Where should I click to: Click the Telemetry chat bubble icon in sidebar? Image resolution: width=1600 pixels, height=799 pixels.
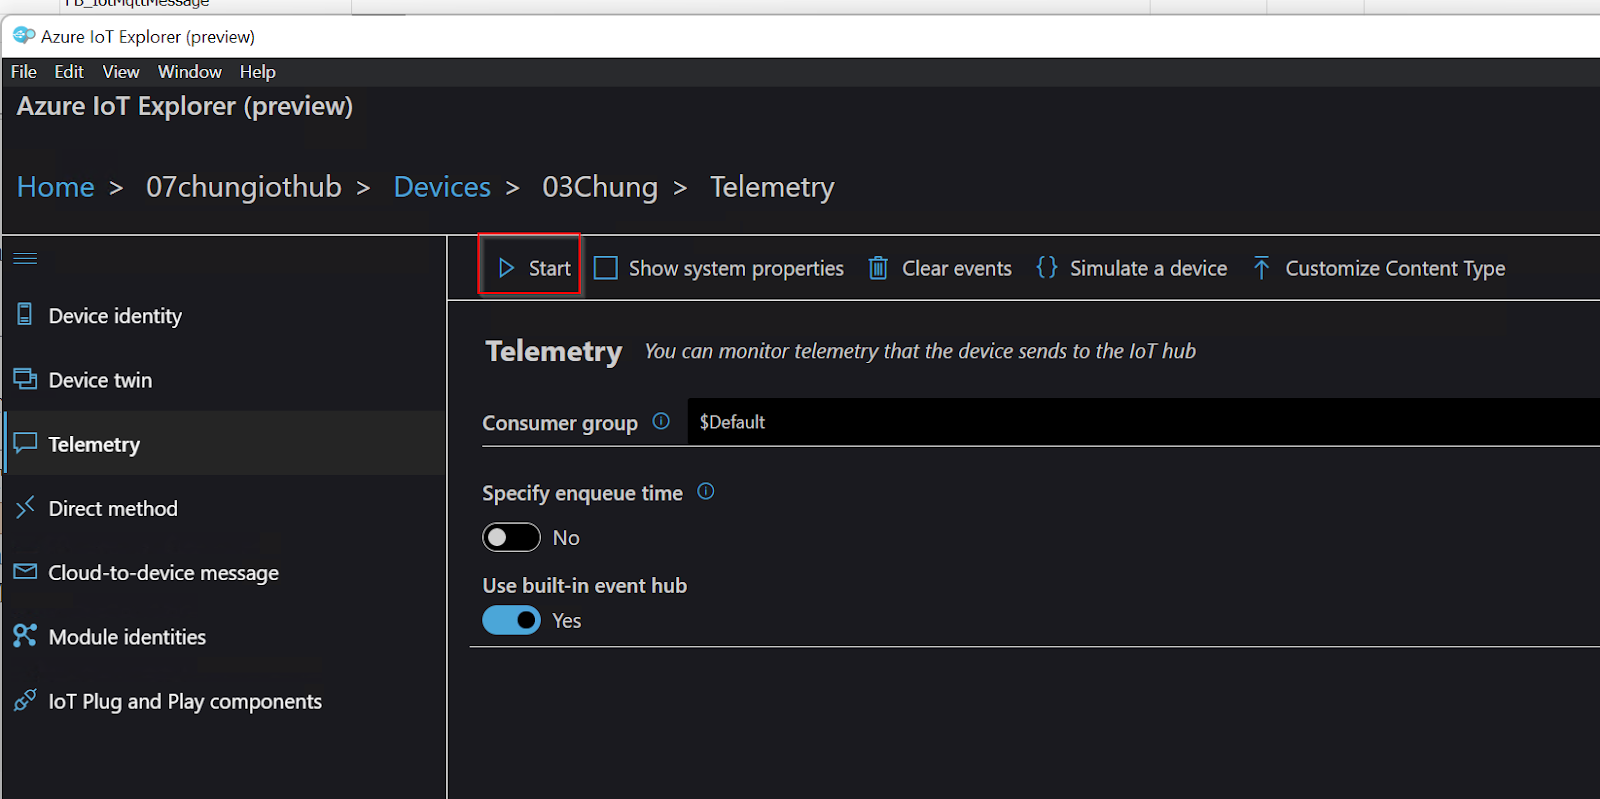click(x=25, y=443)
